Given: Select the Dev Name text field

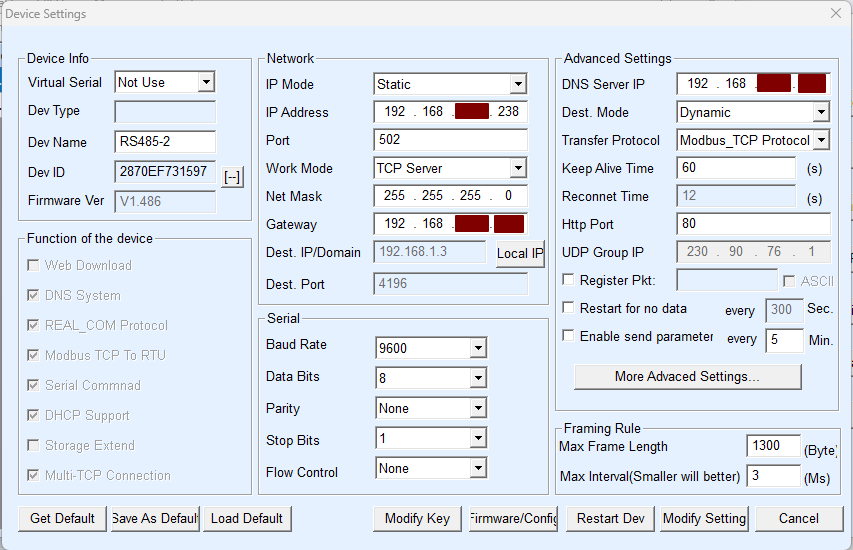Looking at the screenshot, I should 165,142.
